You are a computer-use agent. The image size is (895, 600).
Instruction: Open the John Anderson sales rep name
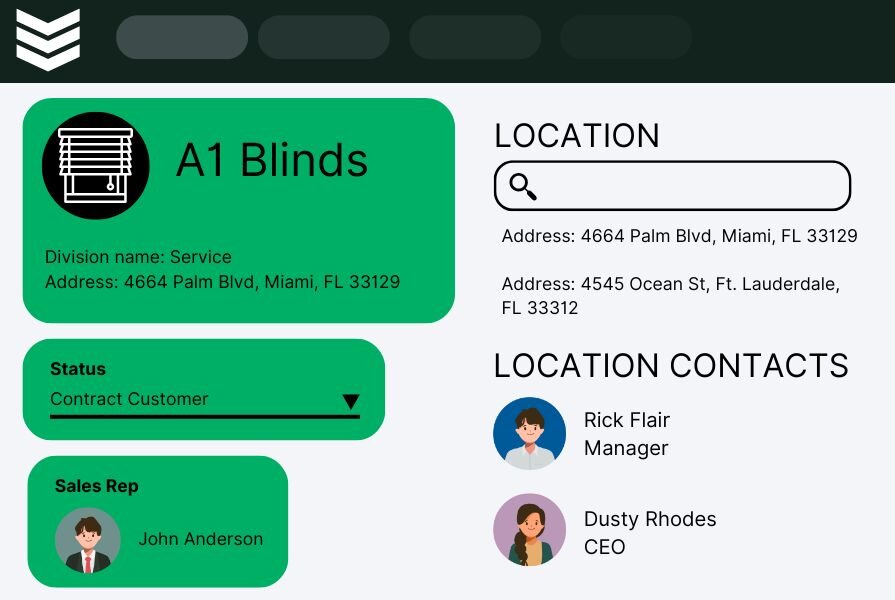(201, 539)
